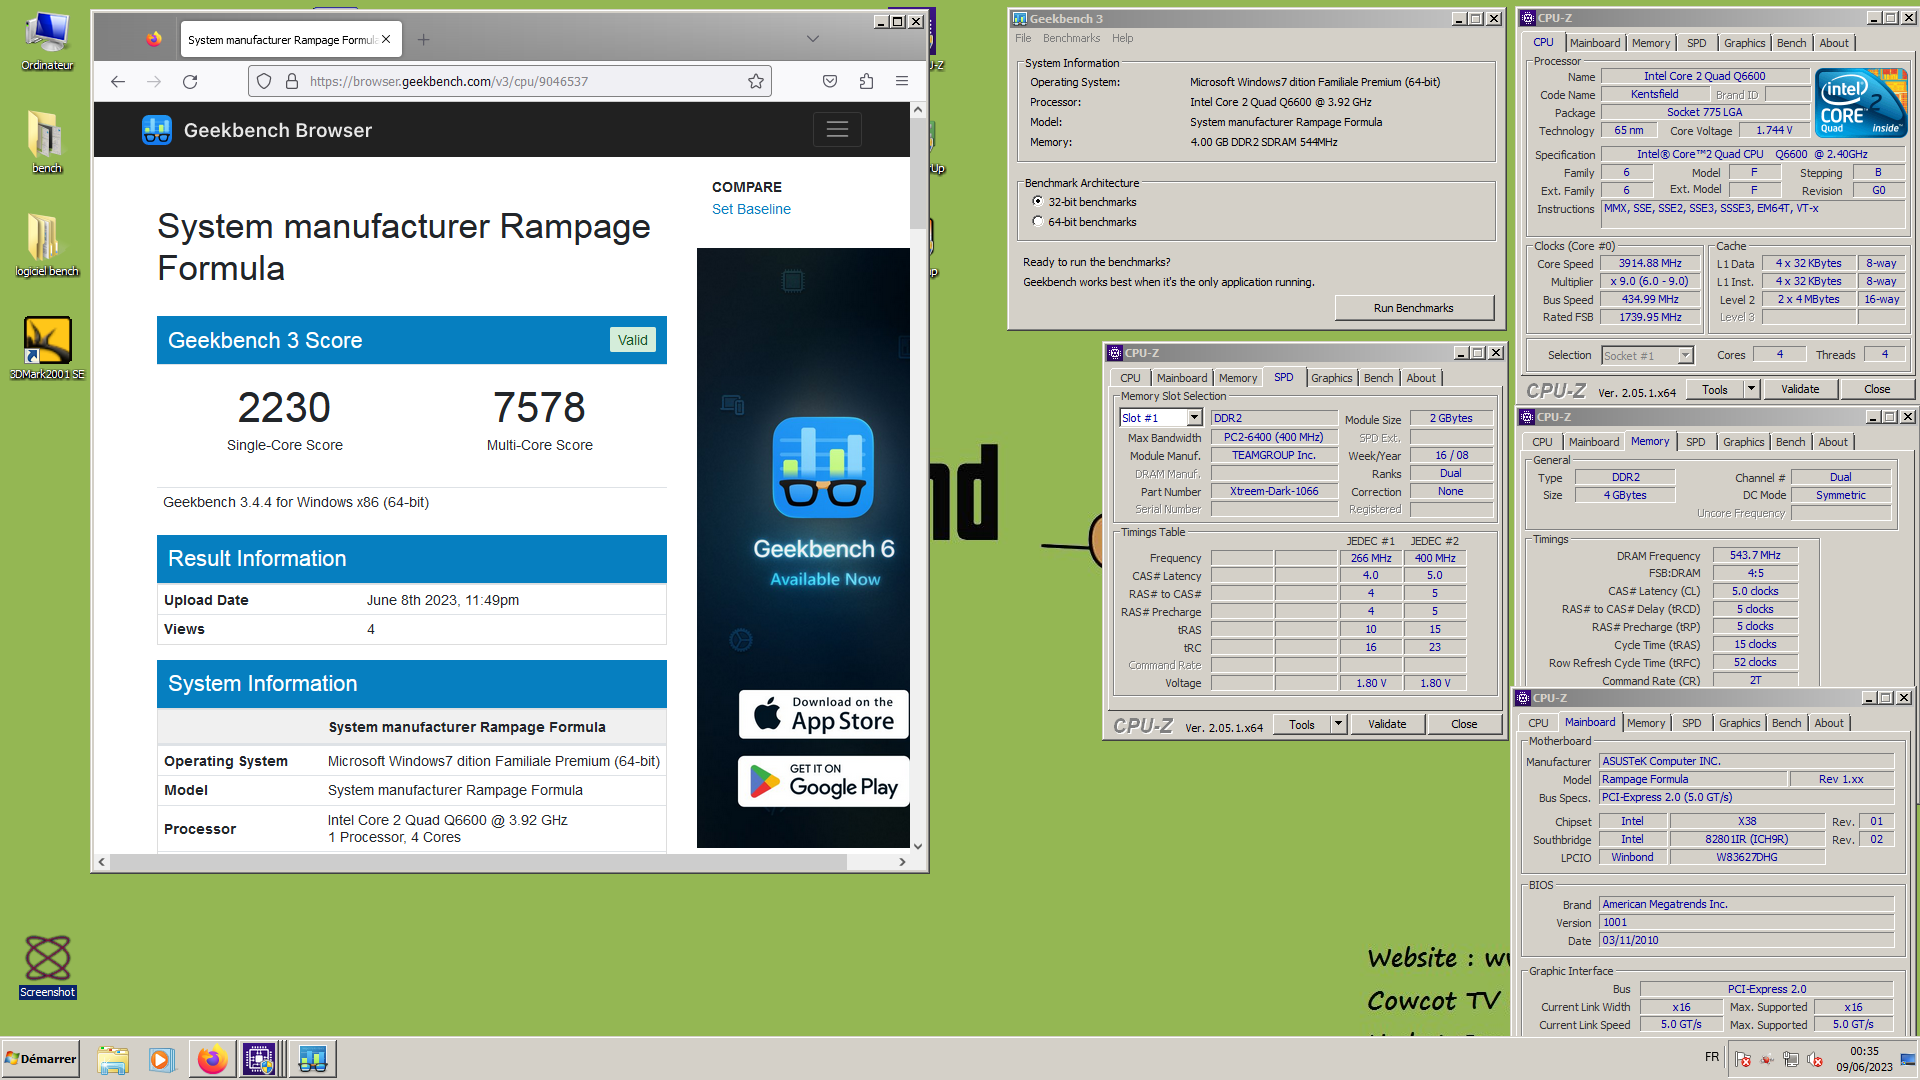Click the Geekbench 6 app icon in ad
Viewport: 1920px width, 1080px height.
[823, 467]
